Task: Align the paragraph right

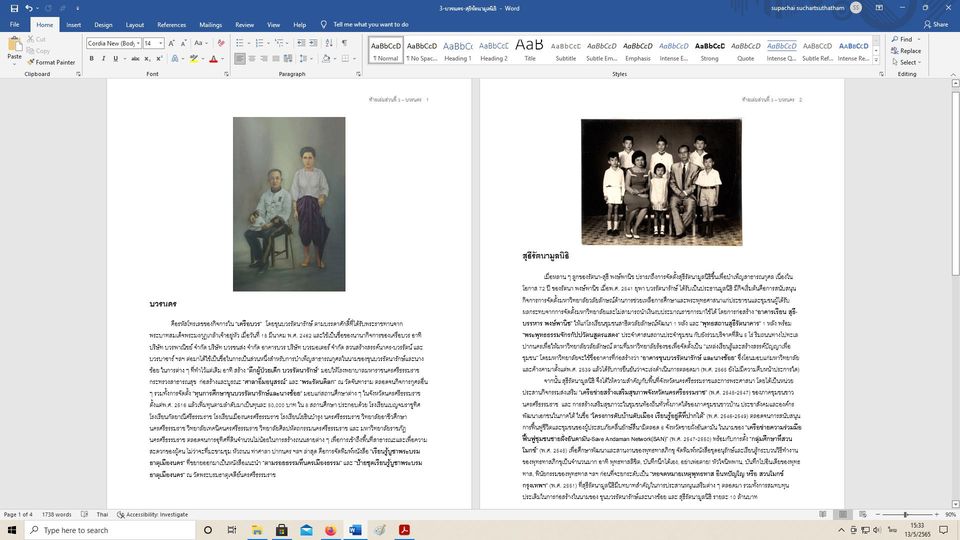Action: [x=264, y=59]
